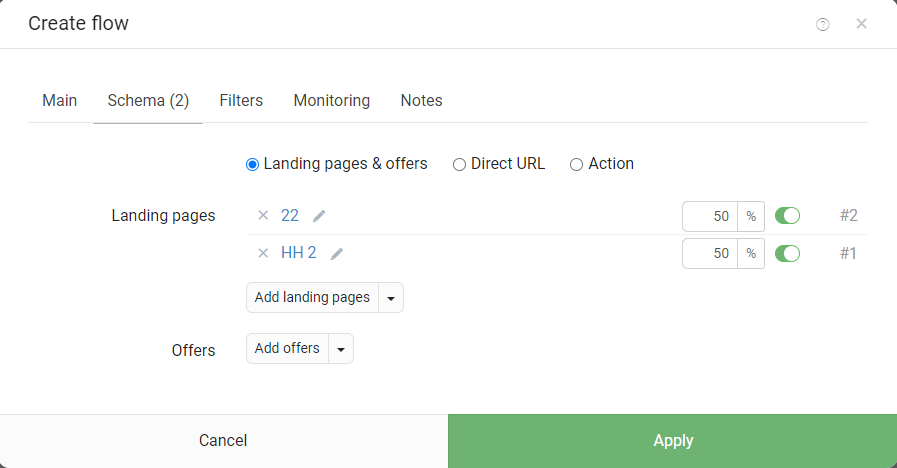Expand the Add landing pages dropdown arrow

tap(391, 298)
